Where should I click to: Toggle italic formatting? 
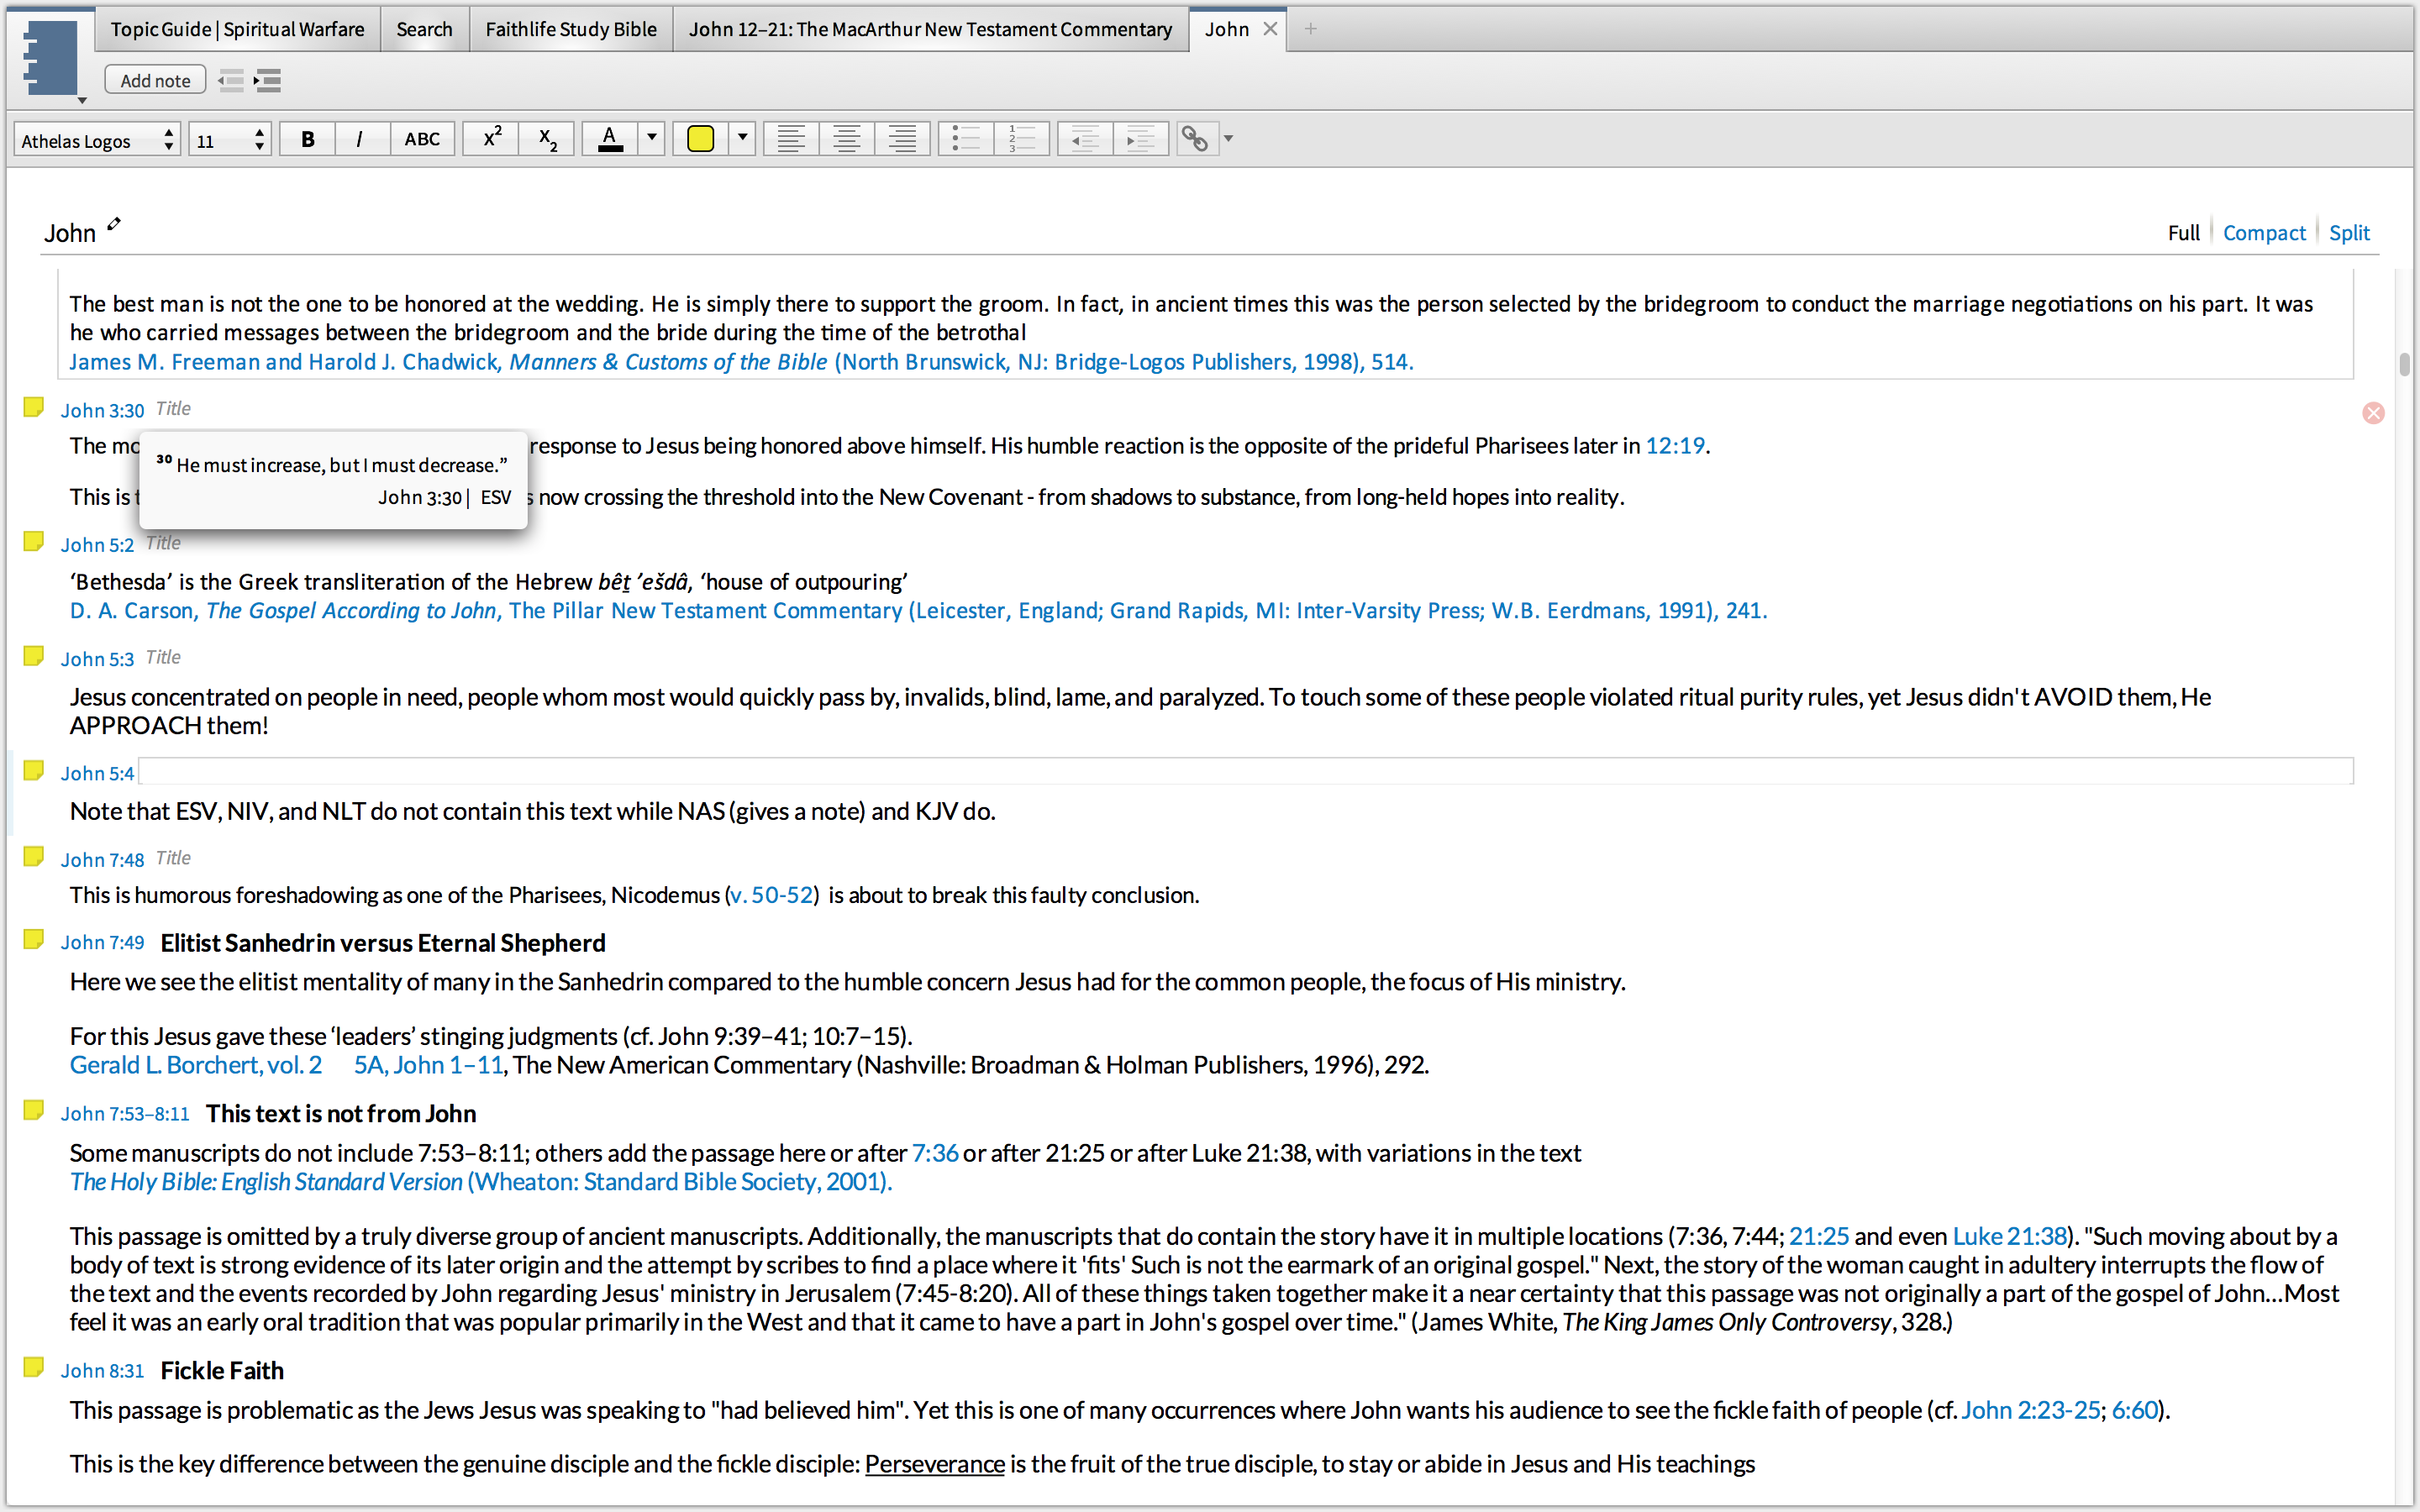[x=359, y=139]
